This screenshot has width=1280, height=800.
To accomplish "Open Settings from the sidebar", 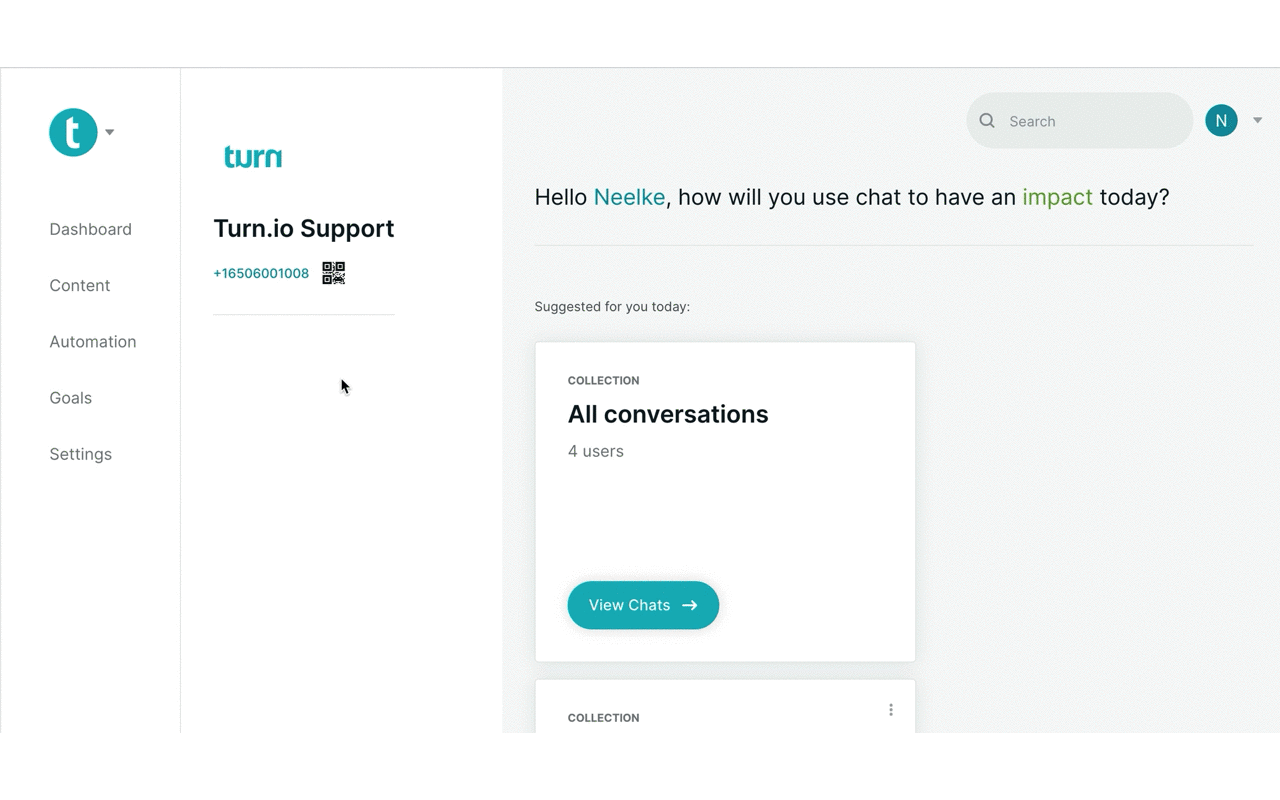I will tap(81, 454).
